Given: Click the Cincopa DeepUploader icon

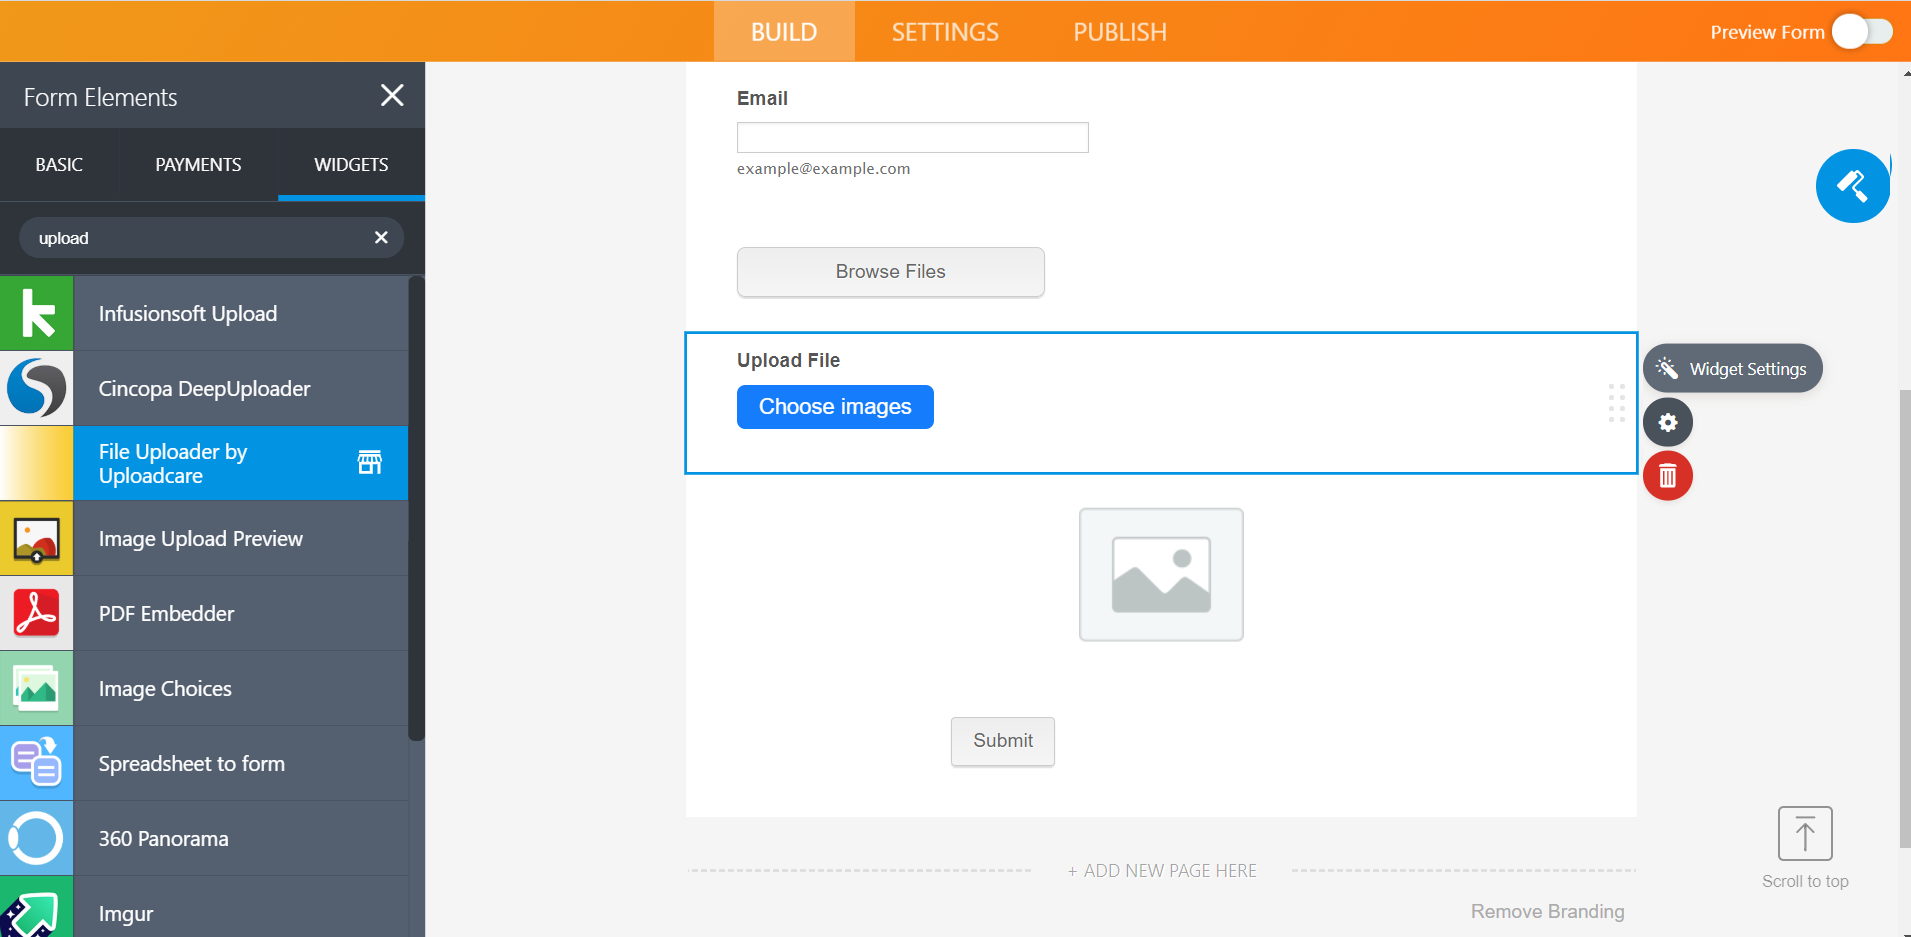Looking at the screenshot, I should tap(37, 388).
